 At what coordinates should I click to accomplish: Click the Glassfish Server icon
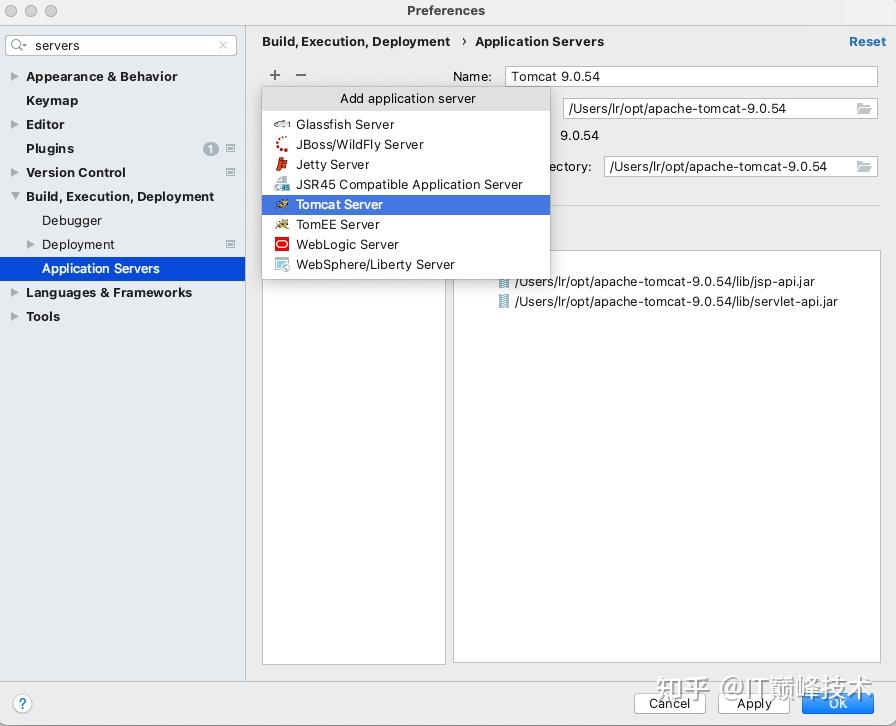[282, 124]
